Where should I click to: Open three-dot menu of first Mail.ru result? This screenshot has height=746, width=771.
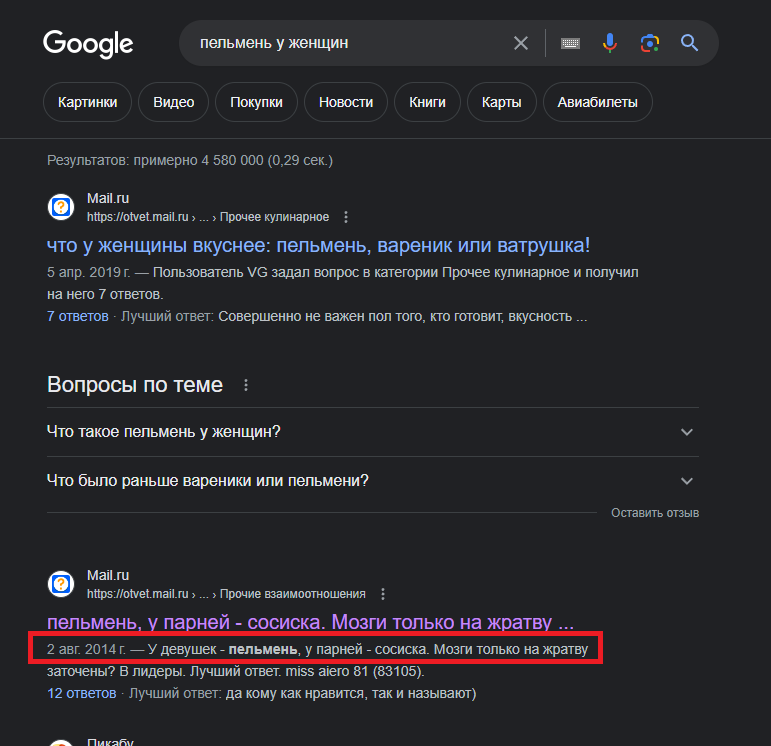346,217
